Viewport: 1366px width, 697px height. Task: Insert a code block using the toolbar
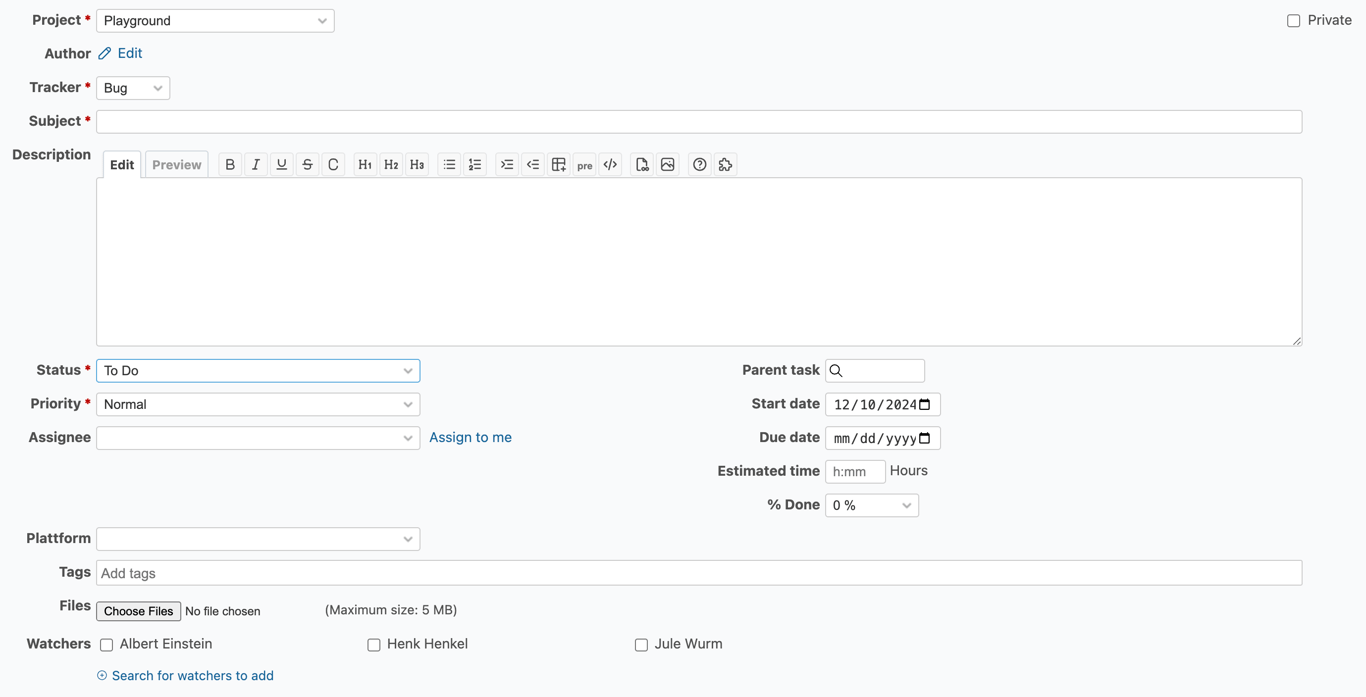click(610, 163)
